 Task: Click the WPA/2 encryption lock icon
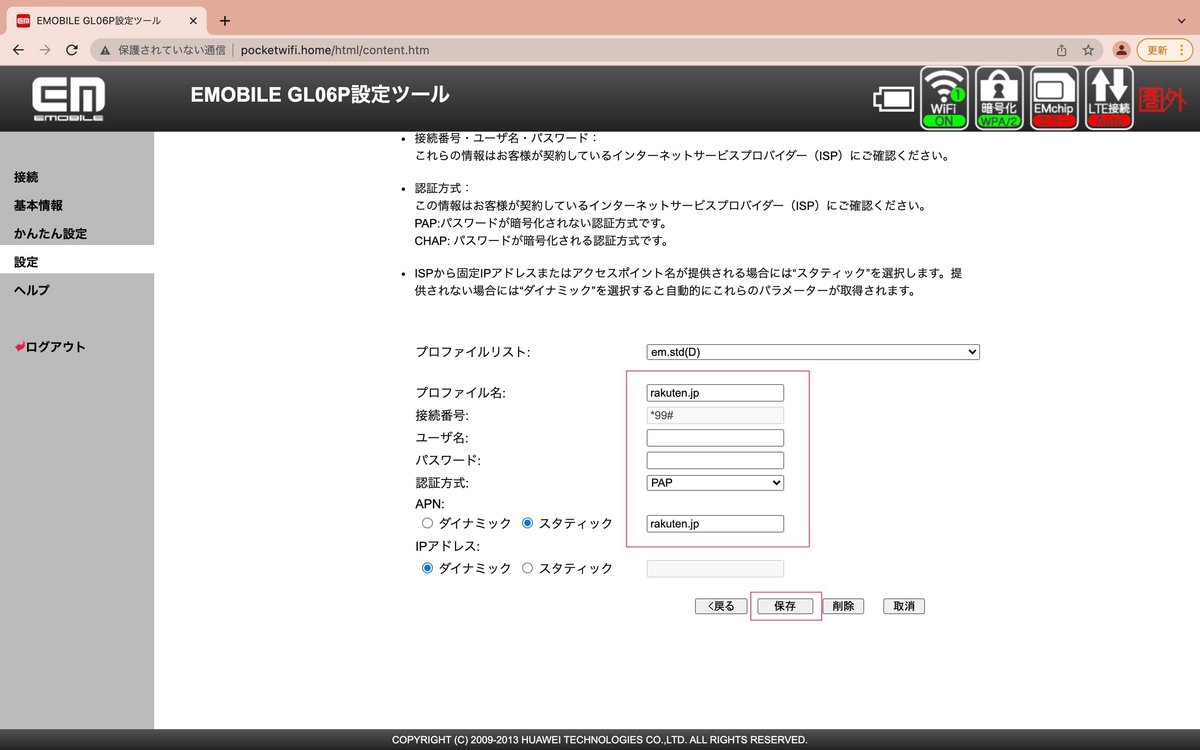point(999,98)
